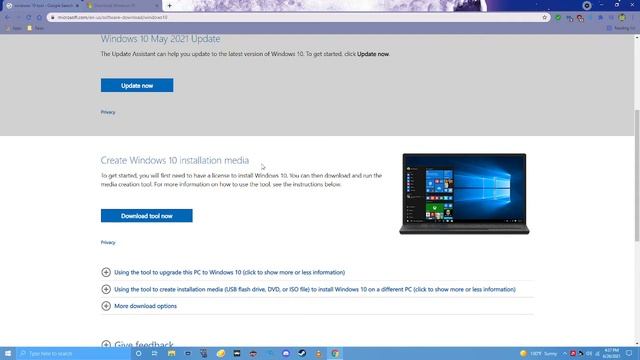Click the page's vertical scrollbar thumb
Screen dimensions: 640x360
click(x=637, y=176)
